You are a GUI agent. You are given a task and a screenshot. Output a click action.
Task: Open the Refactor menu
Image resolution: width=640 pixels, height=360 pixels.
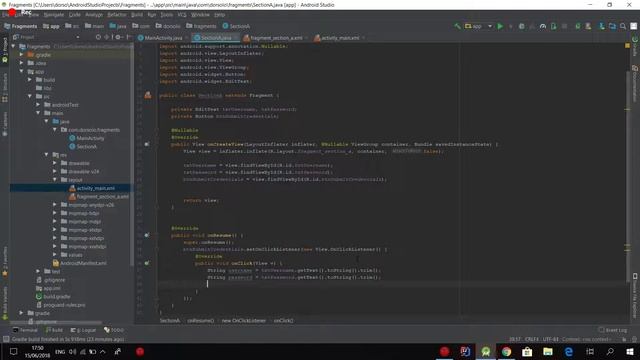click(117, 15)
